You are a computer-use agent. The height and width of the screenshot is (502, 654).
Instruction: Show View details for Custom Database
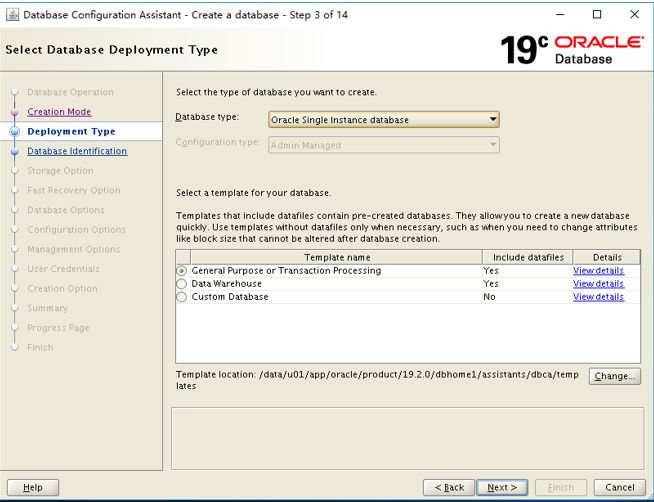coord(598,297)
